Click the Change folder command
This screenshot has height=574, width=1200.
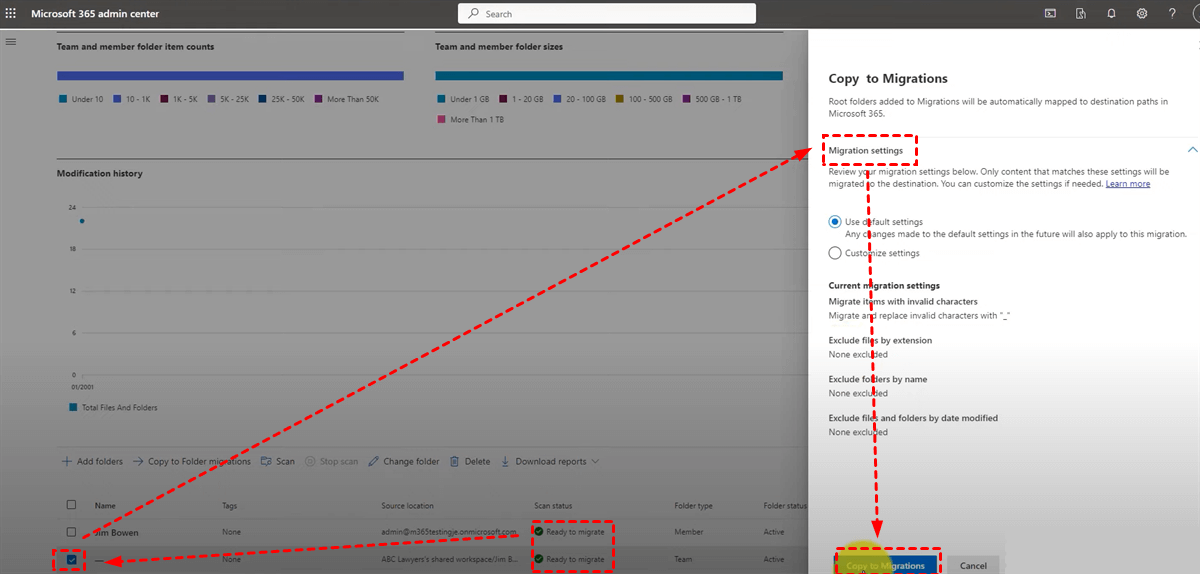404,462
